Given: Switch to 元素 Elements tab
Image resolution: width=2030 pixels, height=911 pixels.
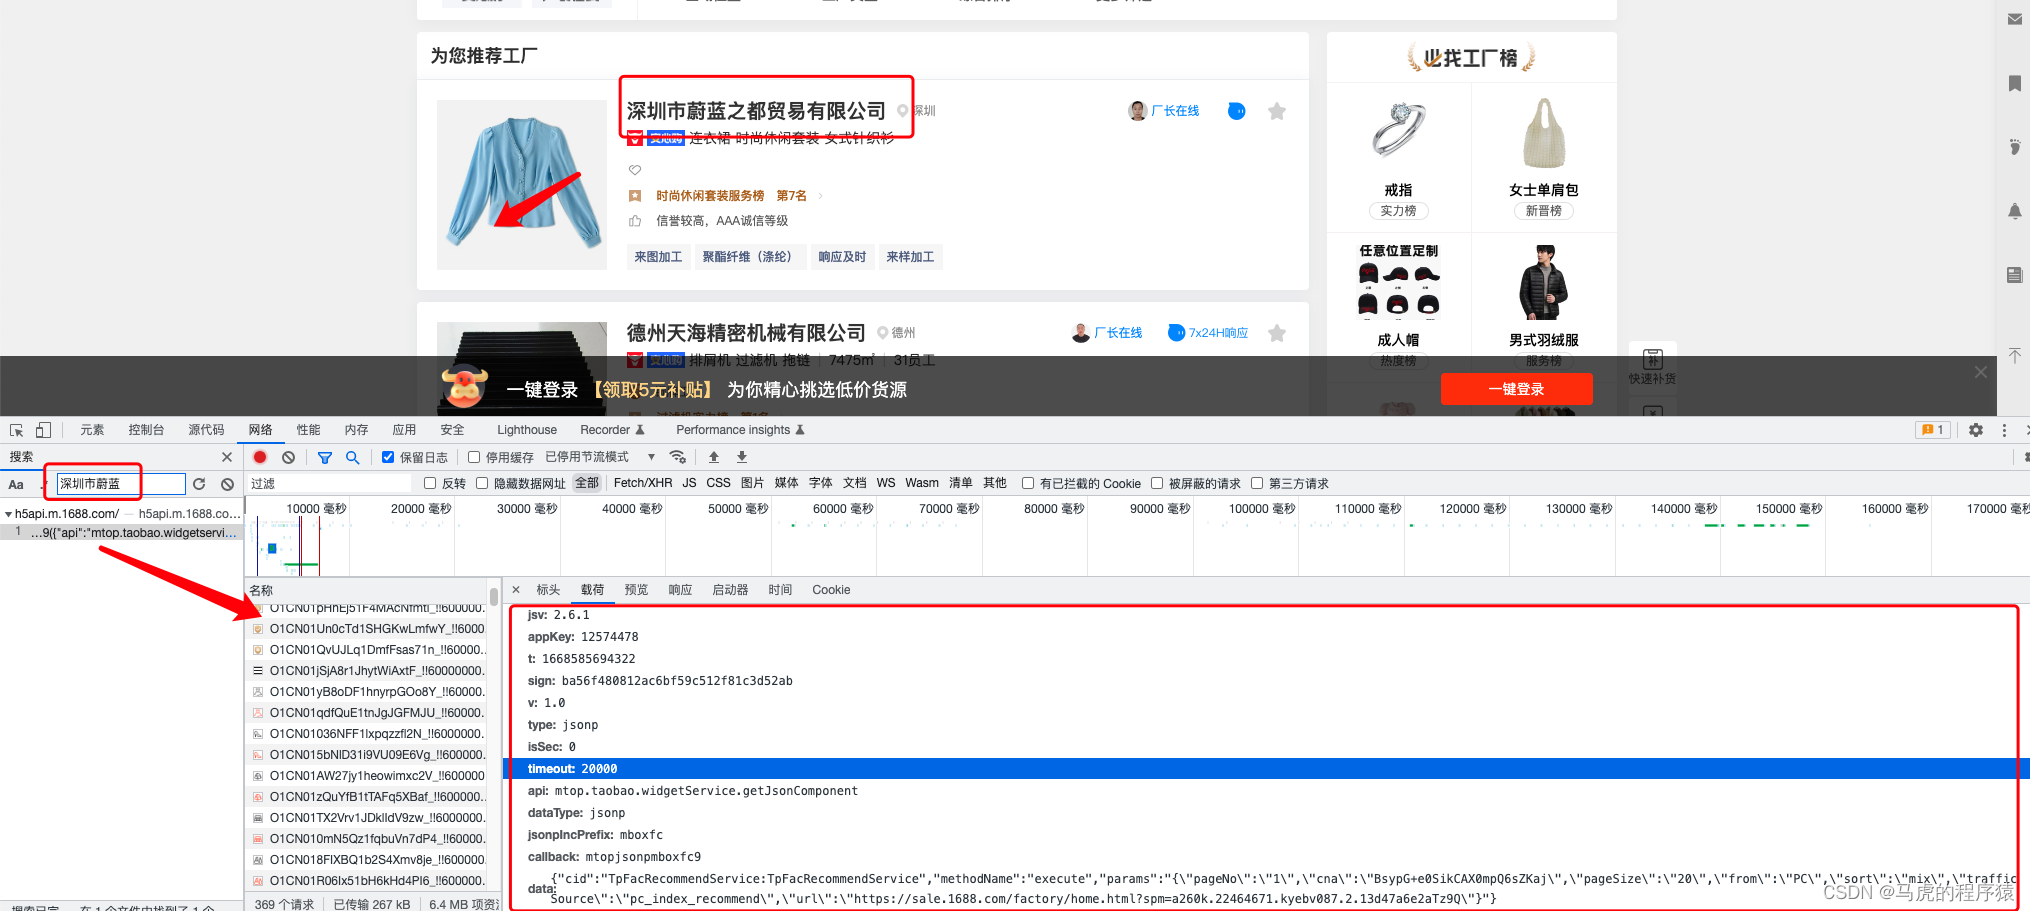Looking at the screenshot, I should (92, 430).
